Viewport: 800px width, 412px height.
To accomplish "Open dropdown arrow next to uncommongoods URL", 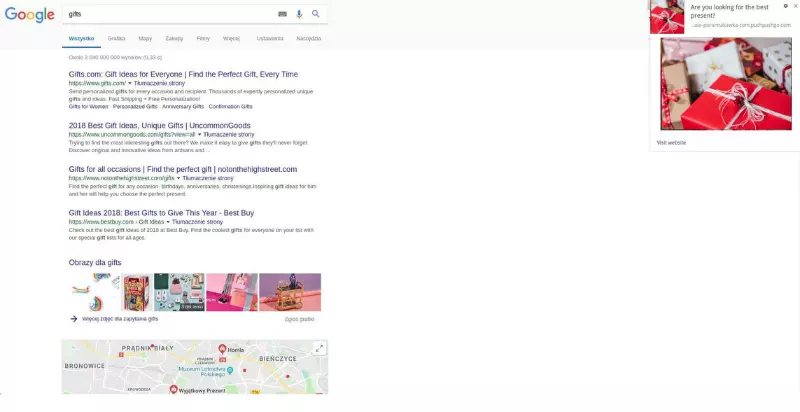I will (199, 135).
